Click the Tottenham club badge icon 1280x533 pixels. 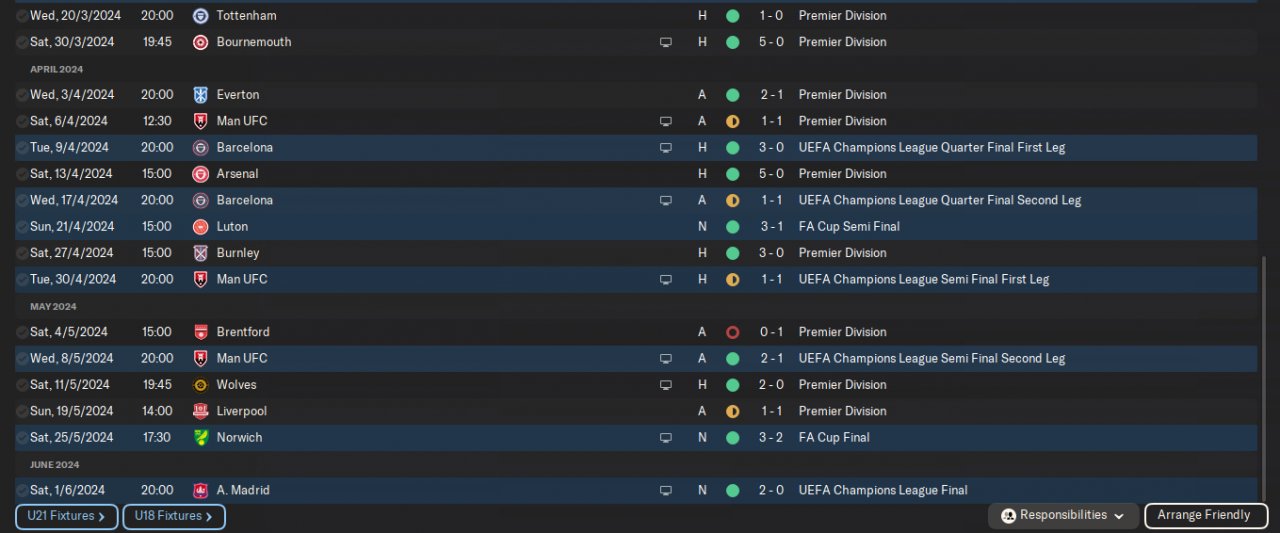(x=200, y=16)
